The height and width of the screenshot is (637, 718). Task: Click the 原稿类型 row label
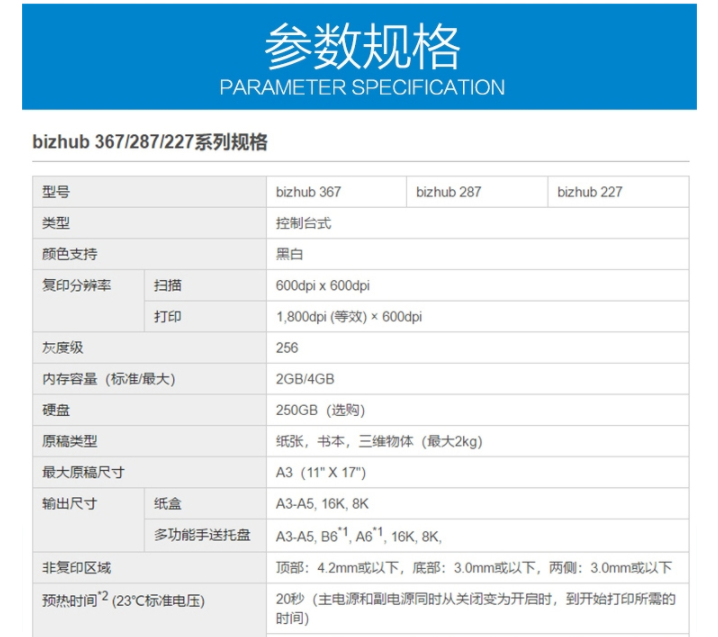coord(70,441)
